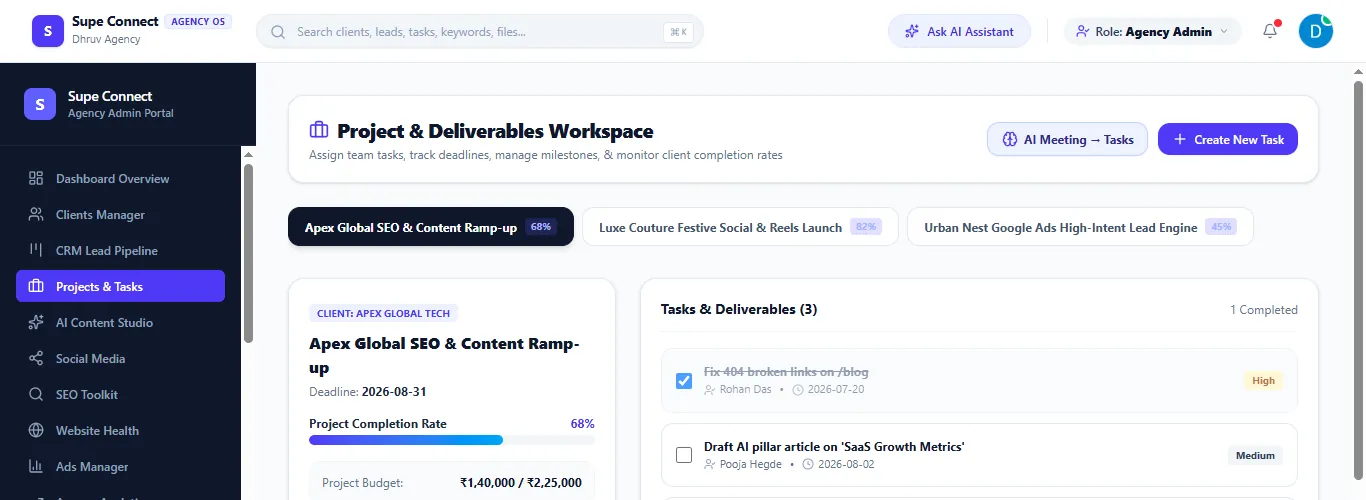Click the Medium priority badge
Viewport: 1366px width, 500px height.
coord(1255,455)
